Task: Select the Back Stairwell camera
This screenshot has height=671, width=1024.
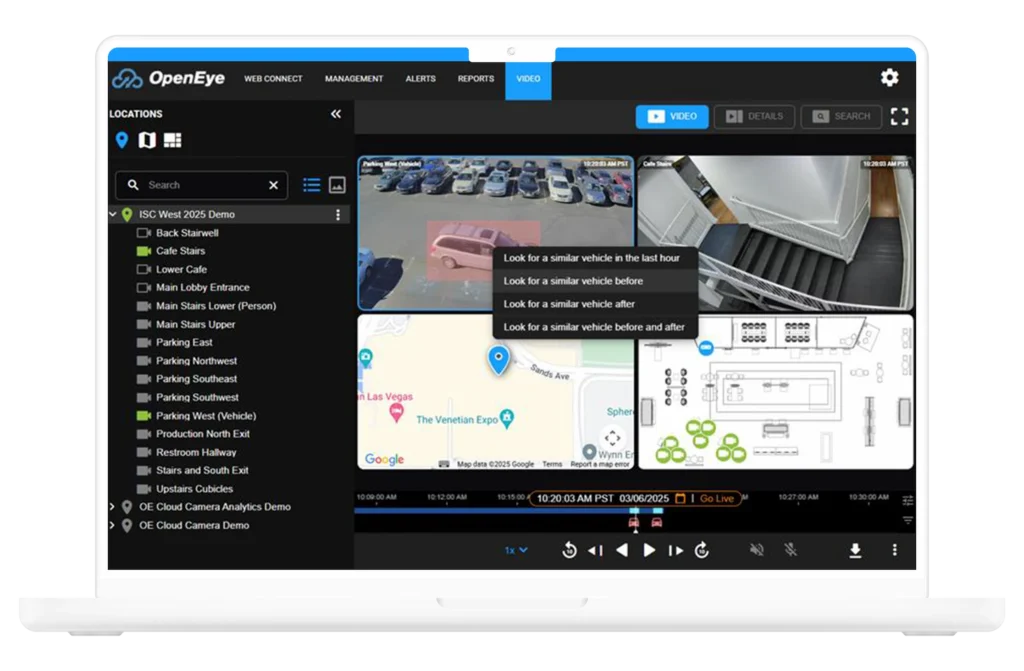Action: tap(187, 233)
